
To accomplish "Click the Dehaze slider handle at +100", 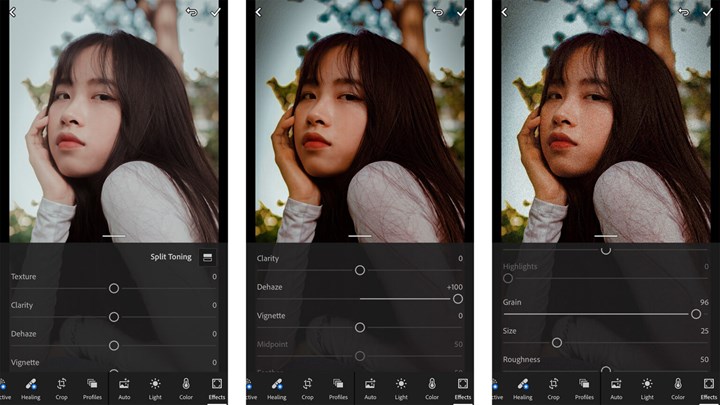I will (x=458, y=299).
